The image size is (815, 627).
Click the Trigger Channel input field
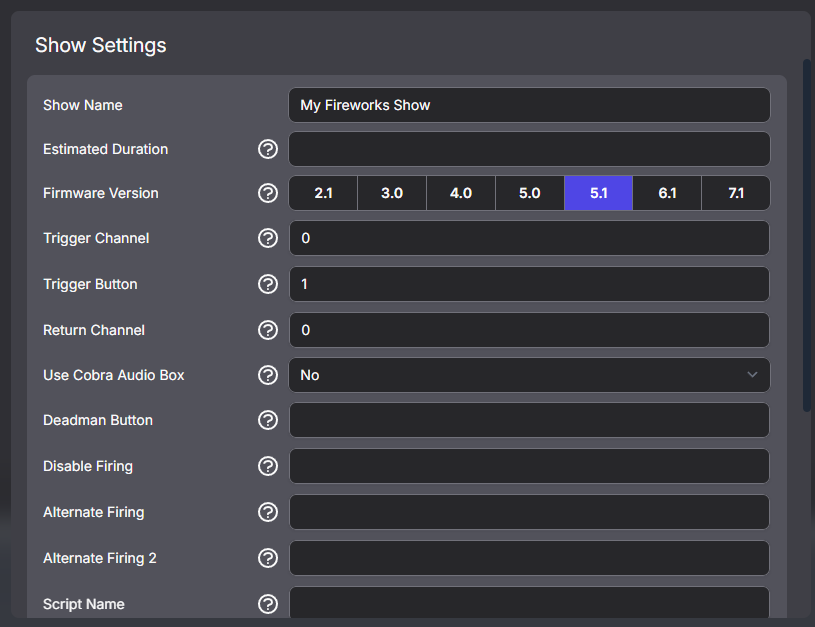[x=529, y=238]
